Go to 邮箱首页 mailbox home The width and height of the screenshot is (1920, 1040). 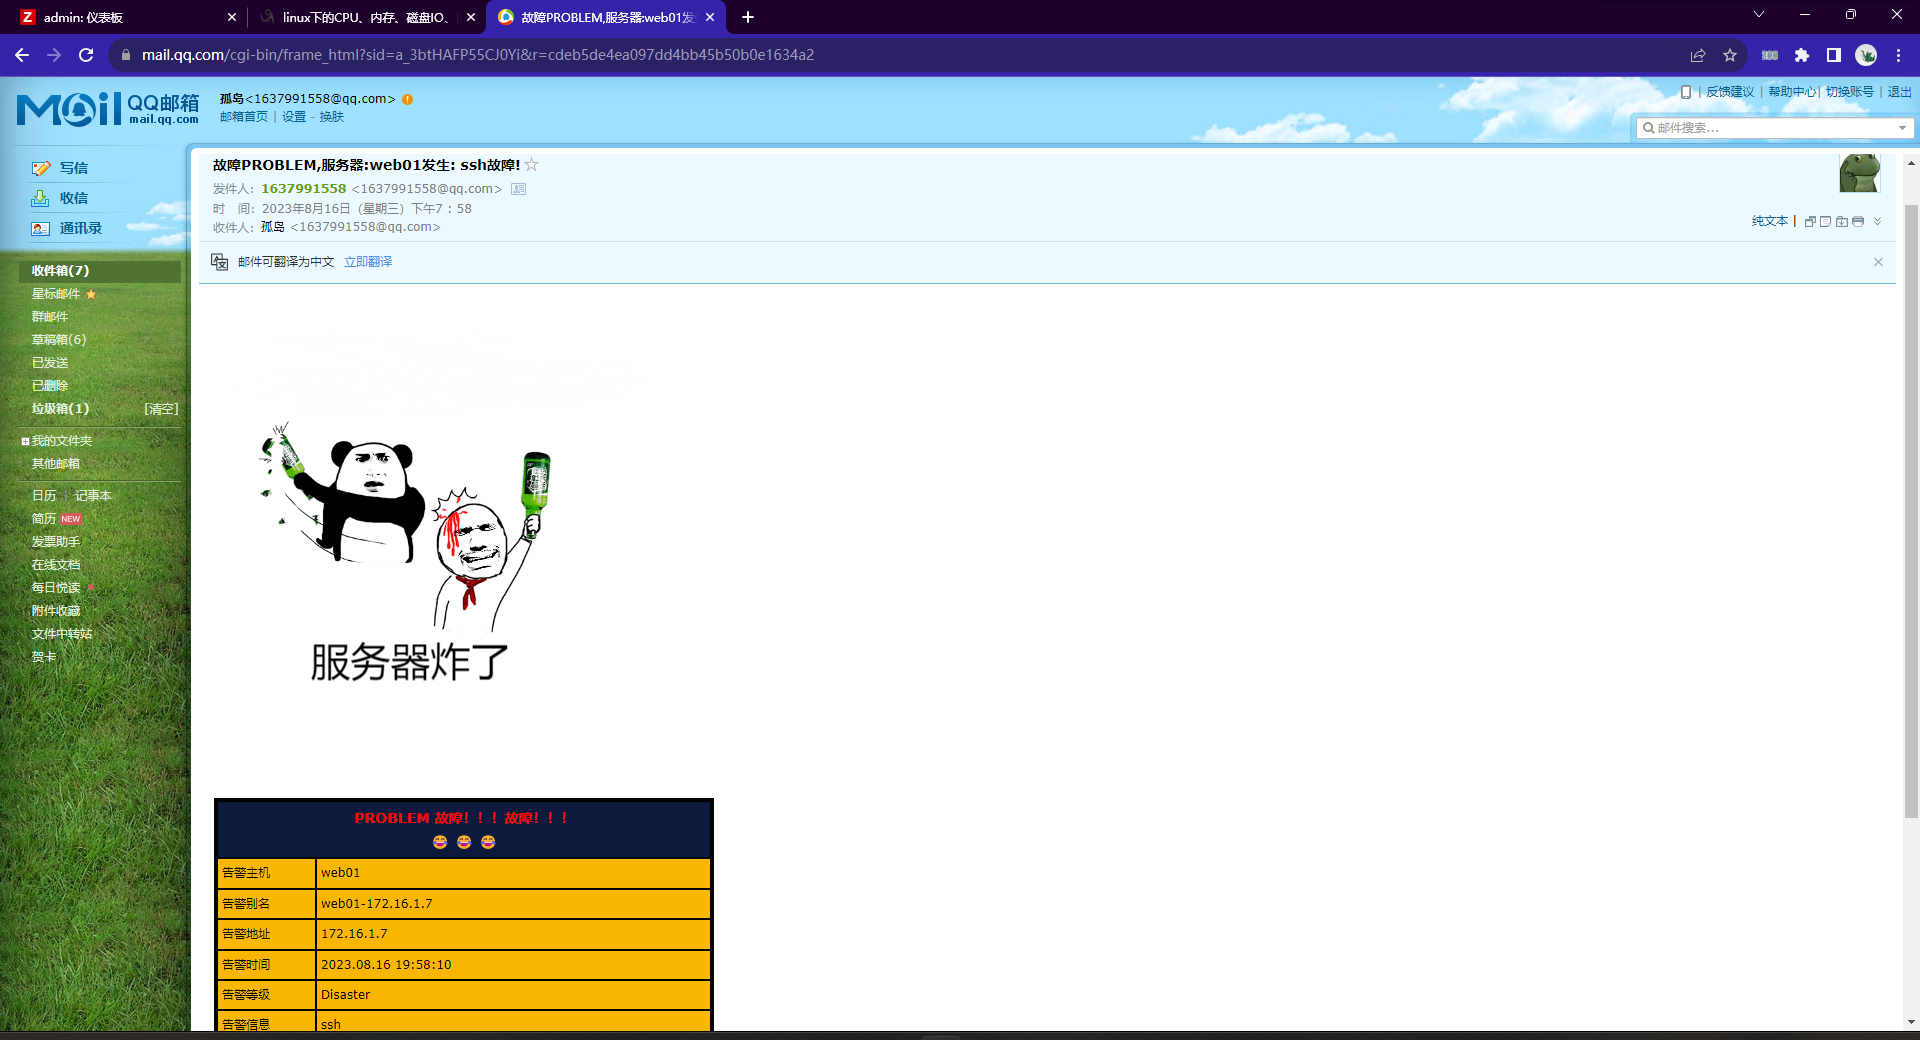244,117
